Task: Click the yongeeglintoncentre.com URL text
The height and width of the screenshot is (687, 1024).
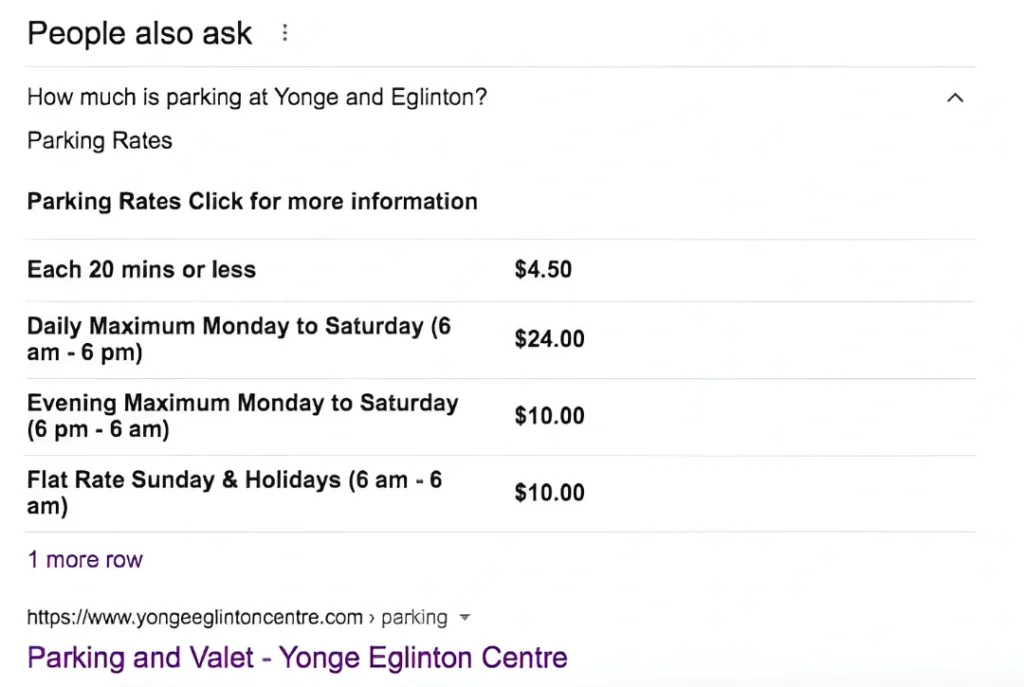Action: coord(195,617)
